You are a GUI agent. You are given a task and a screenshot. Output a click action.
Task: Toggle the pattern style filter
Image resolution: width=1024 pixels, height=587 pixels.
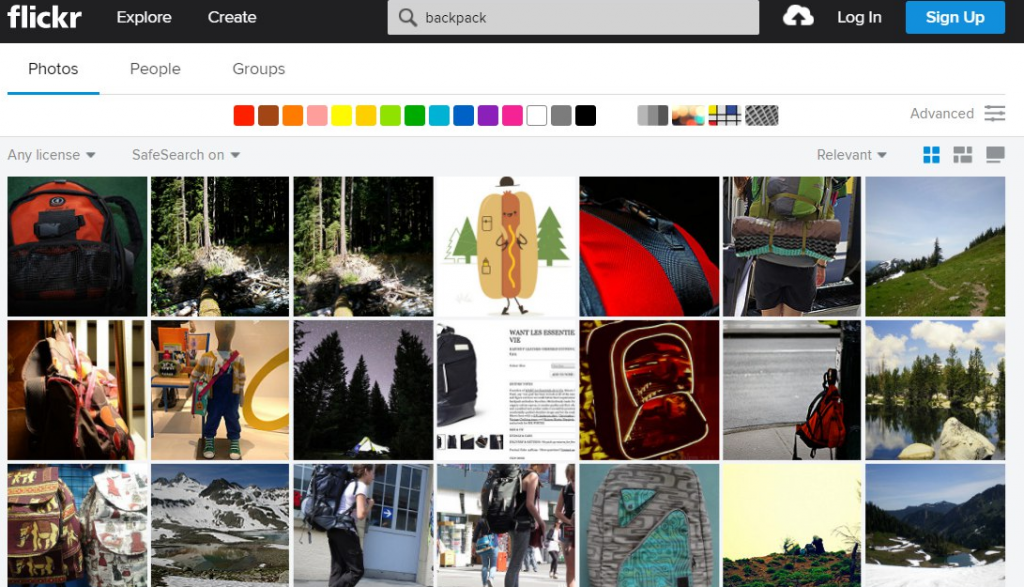coord(761,115)
